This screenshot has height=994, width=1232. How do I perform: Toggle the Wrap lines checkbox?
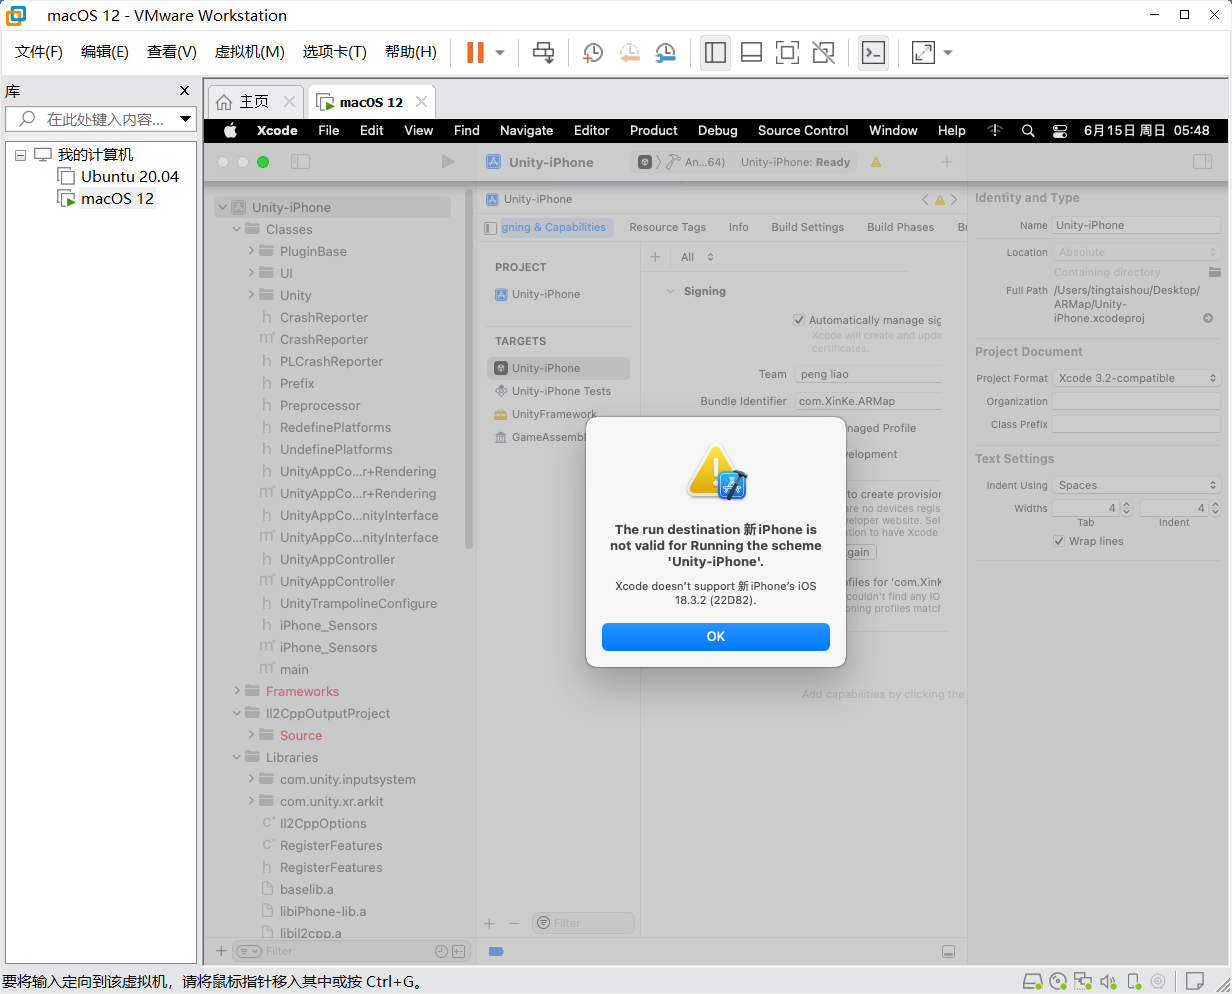[x=1059, y=541]
